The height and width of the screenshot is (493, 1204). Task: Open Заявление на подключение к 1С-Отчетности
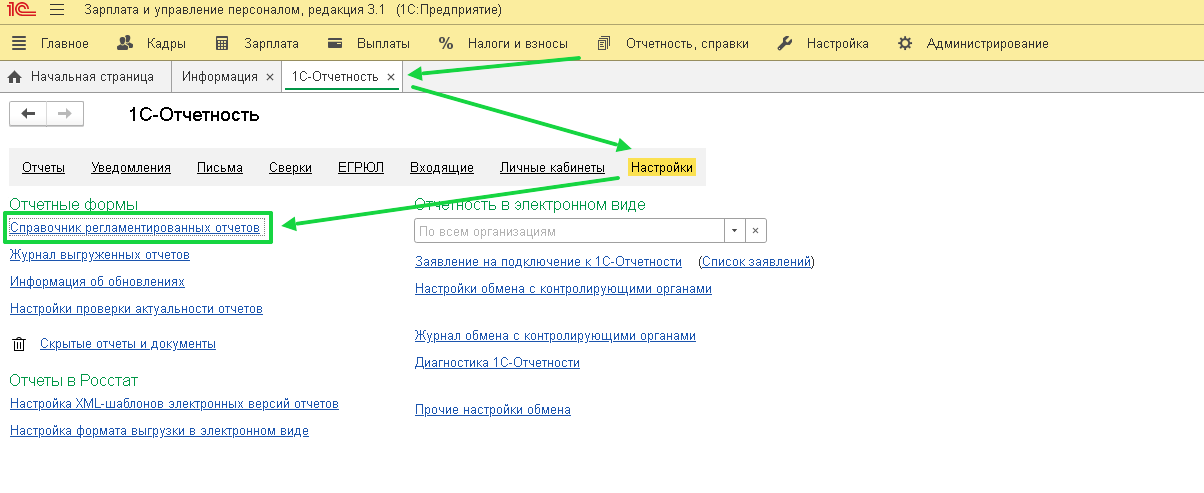[x=548, y=262]
